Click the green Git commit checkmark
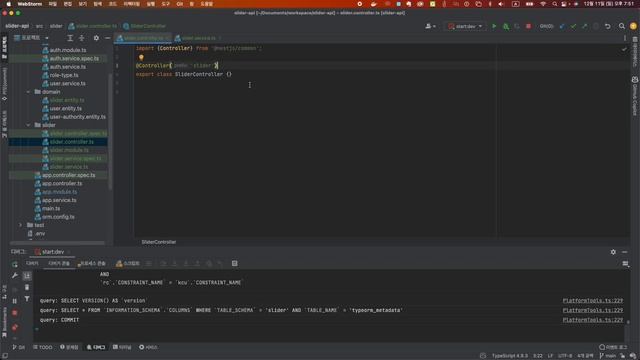The height and width of the screenshot is (360, 640). click(x=573, y=26)
